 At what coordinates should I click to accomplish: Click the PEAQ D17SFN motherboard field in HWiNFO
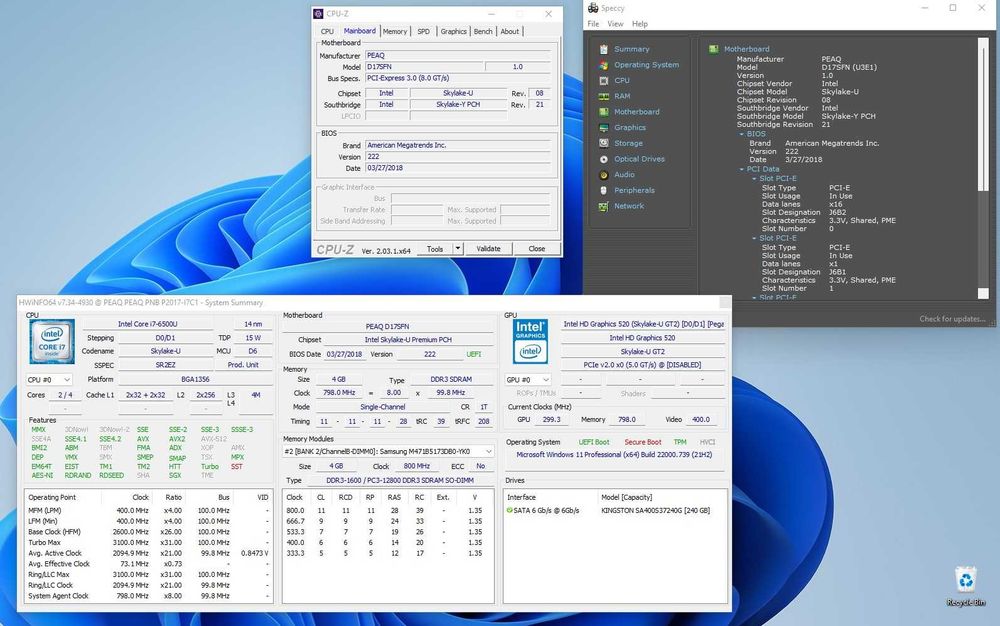(x=387, y=326)
